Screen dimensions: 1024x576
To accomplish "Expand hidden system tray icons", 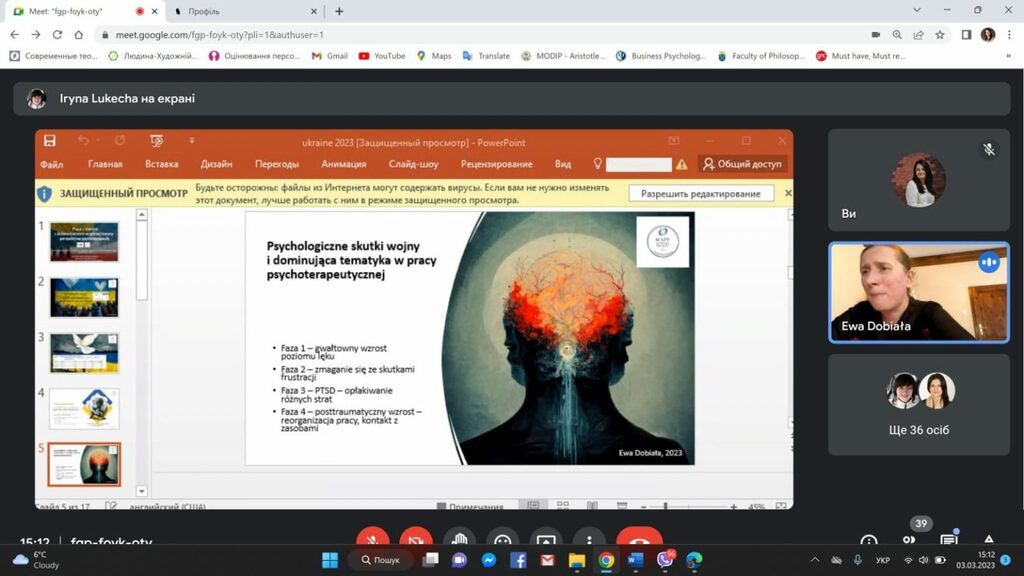I will [x=814, y=560].
